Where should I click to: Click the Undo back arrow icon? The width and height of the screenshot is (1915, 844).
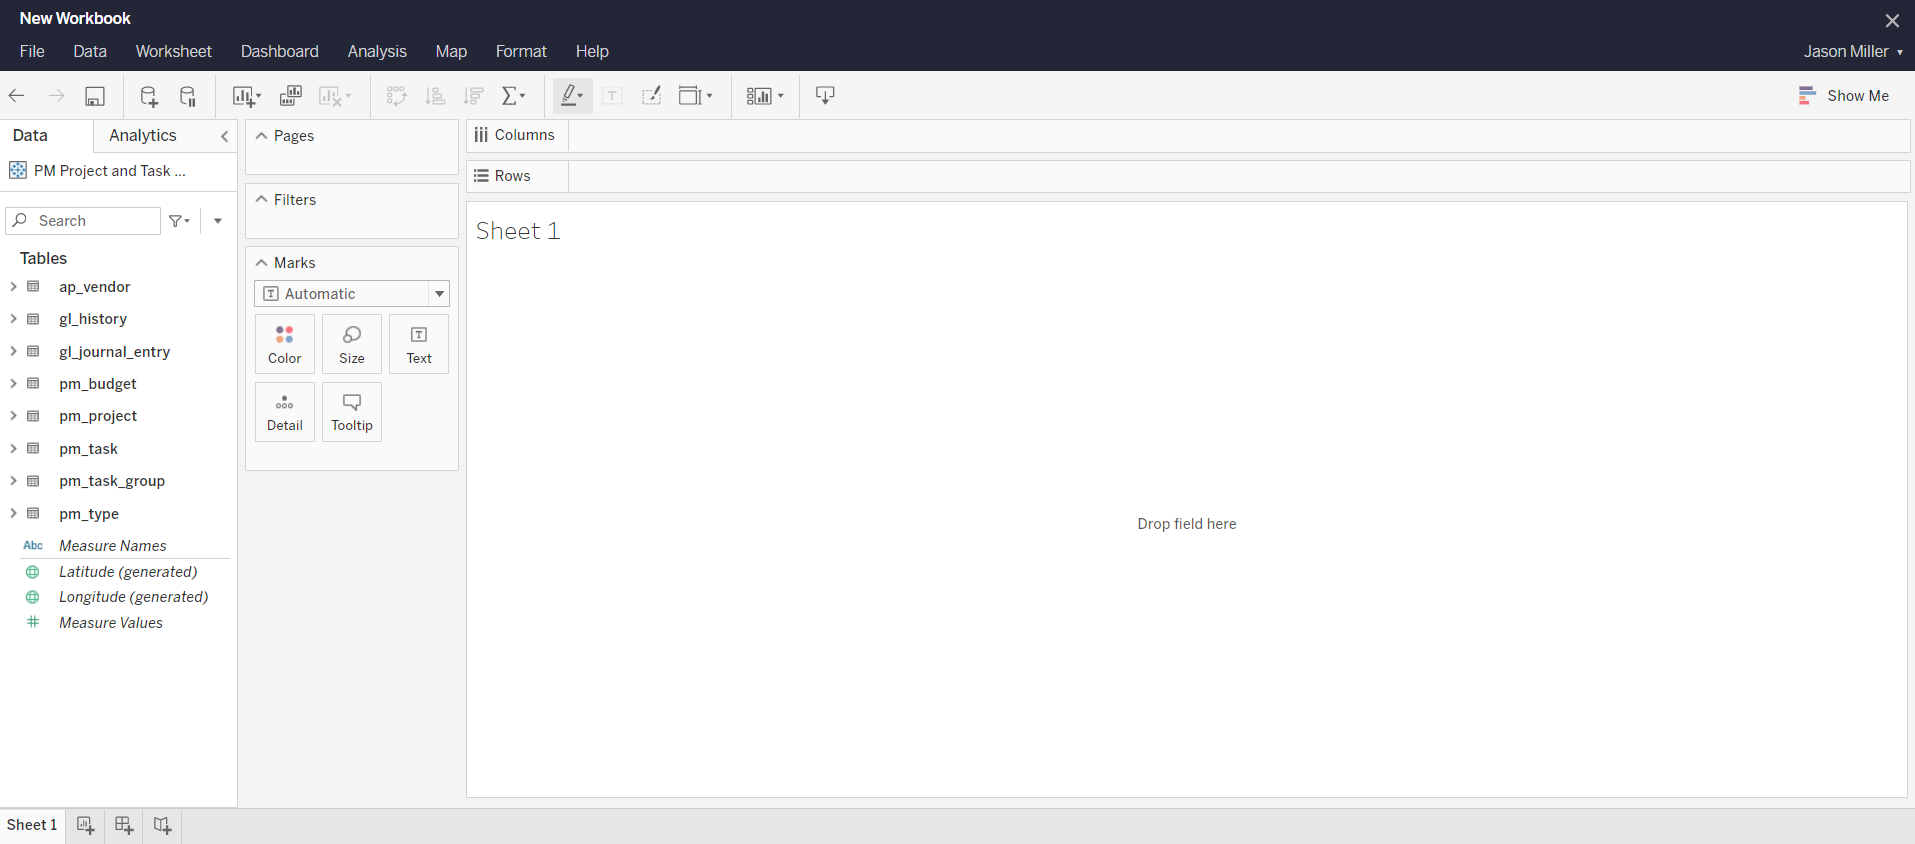point(17,96)
